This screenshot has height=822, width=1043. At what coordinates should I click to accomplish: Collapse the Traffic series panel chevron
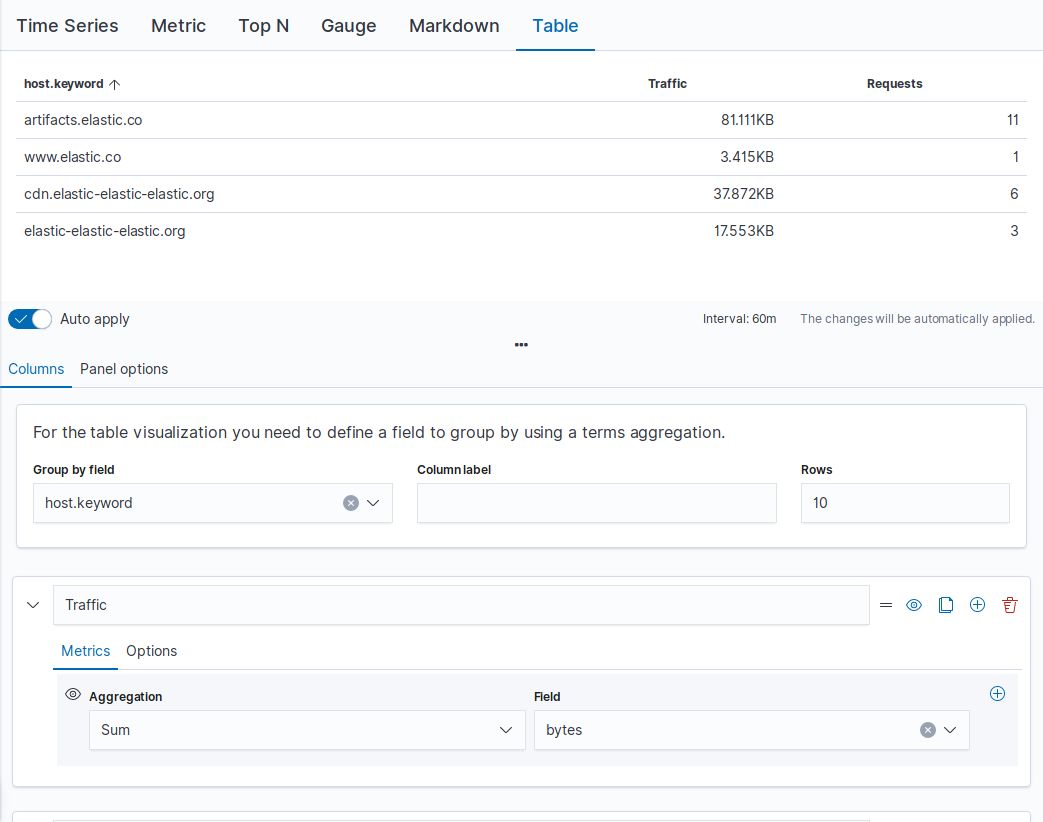click(33, 605)
